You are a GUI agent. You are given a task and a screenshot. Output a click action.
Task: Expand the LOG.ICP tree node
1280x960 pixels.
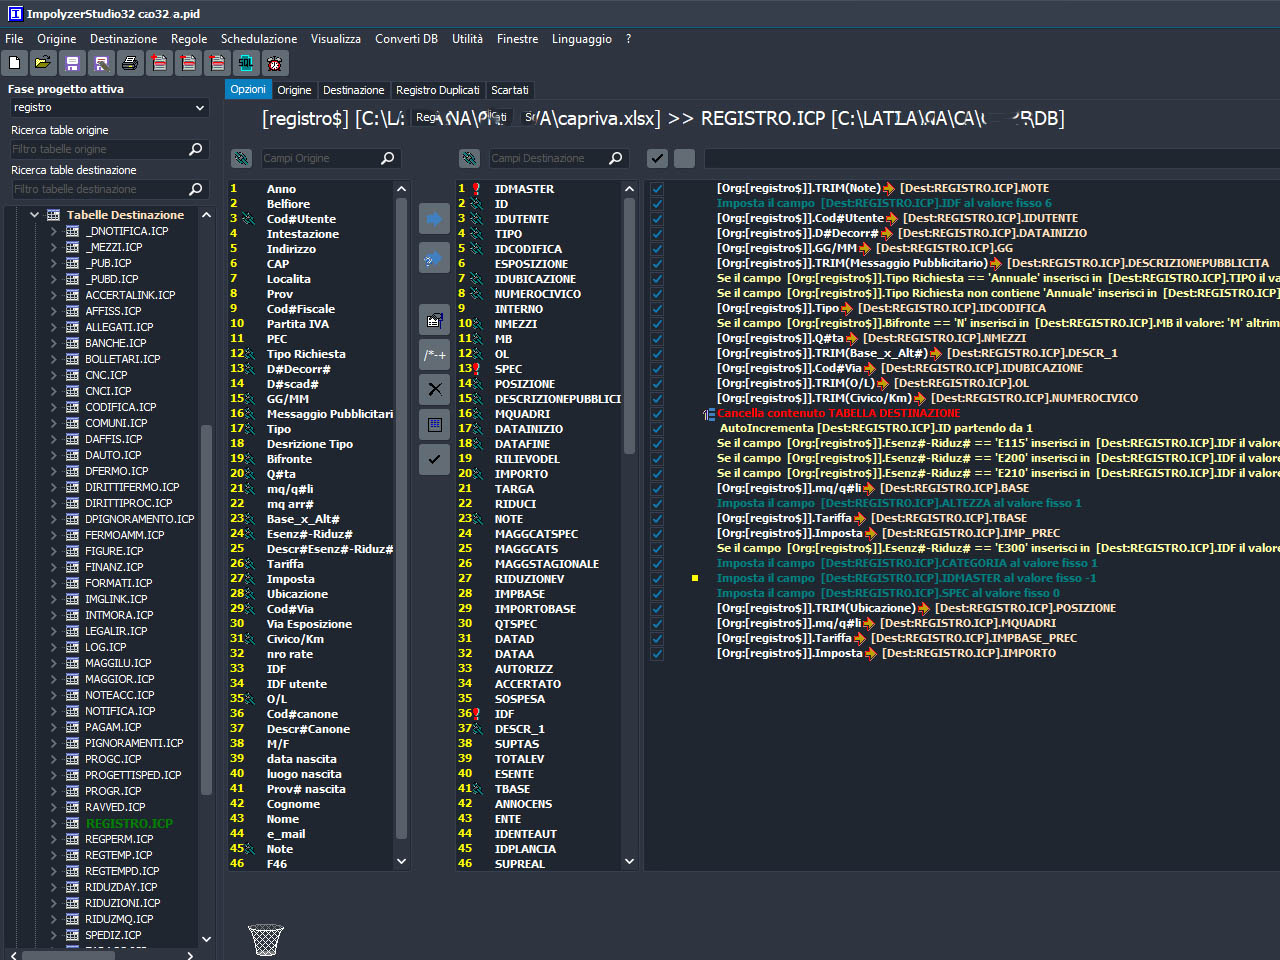click(x=53, y=647)
